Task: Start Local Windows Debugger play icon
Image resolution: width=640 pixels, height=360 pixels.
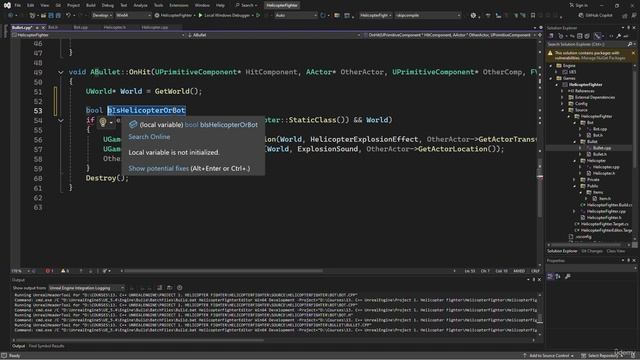Action: click(x=200, y=16)
